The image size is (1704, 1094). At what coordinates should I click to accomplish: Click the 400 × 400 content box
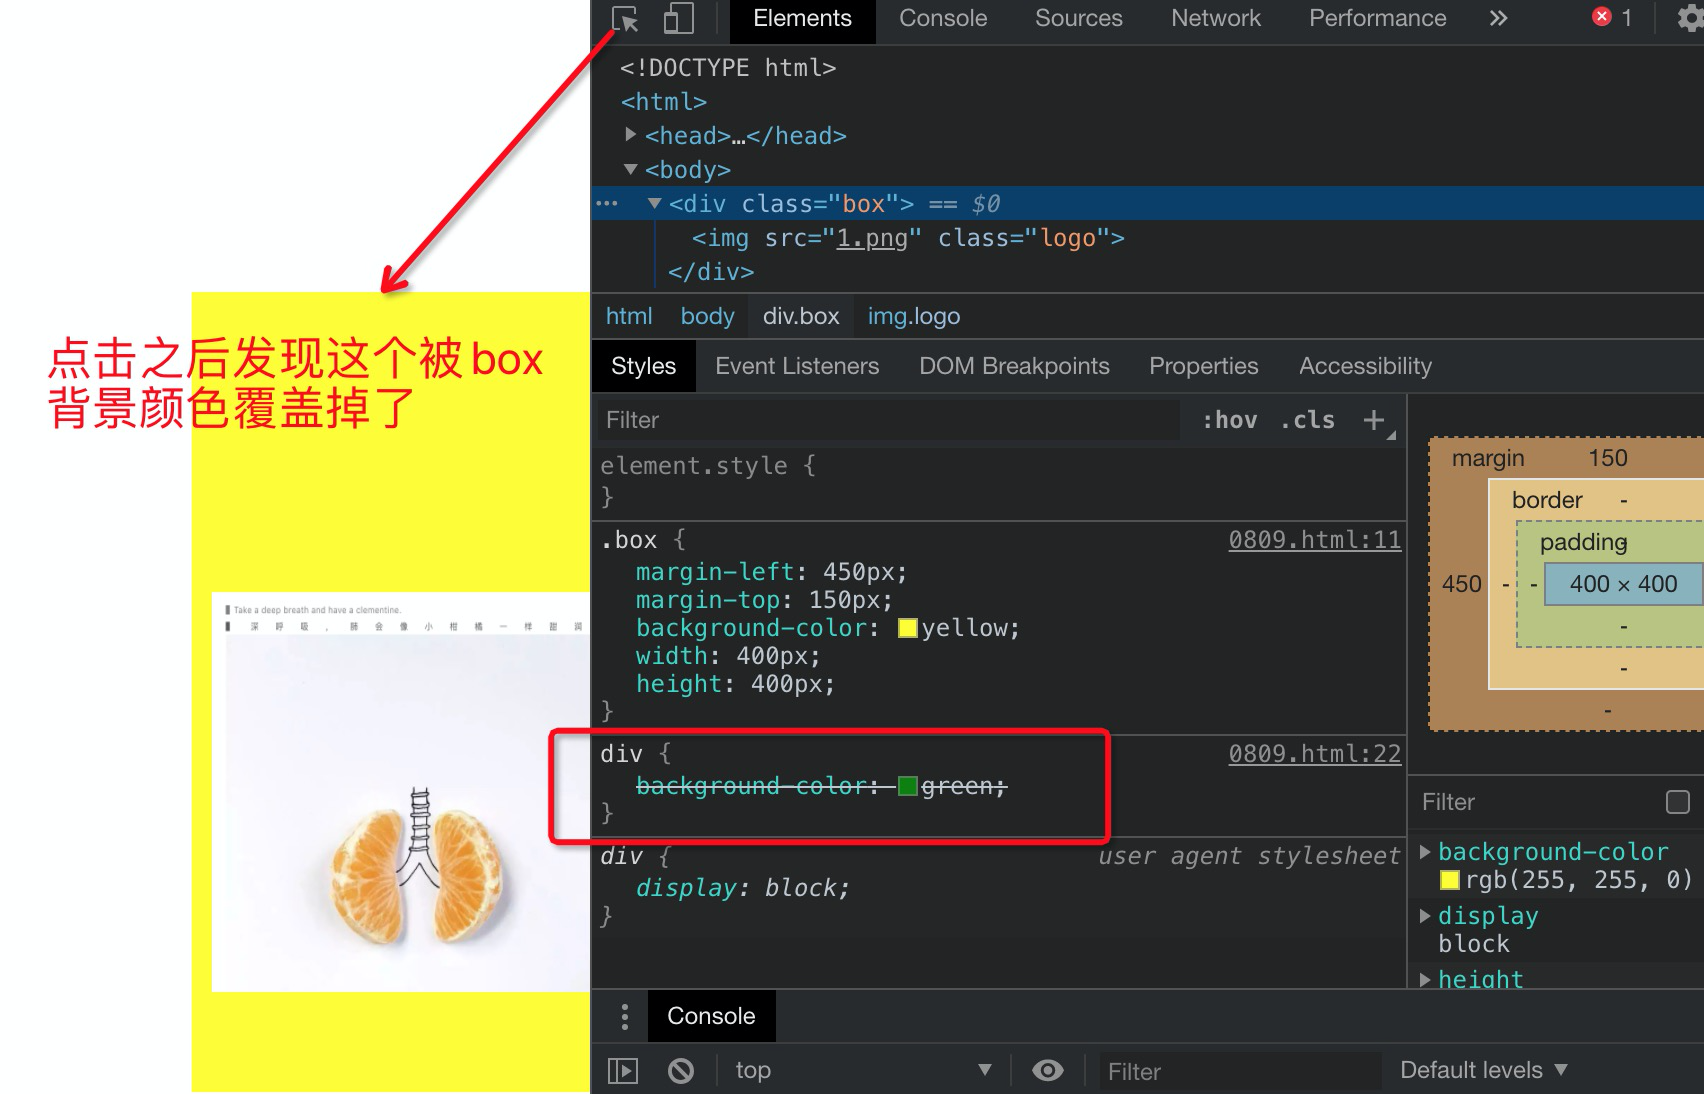tap(1623, 584)
